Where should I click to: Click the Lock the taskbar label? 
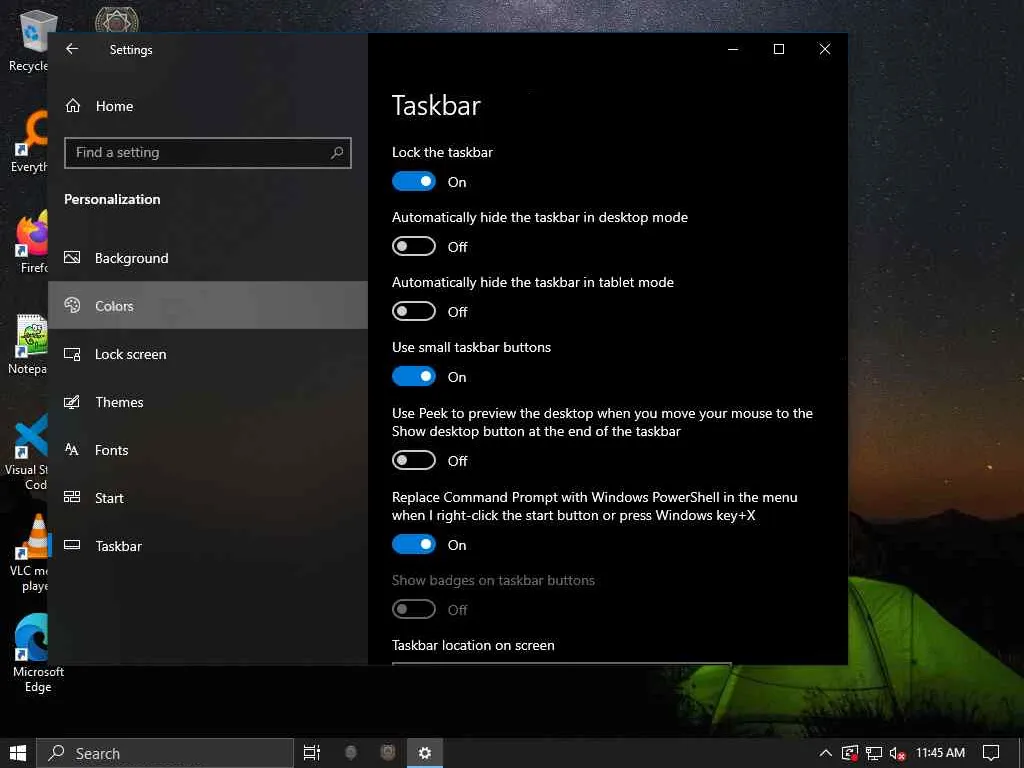[x=442, y=152]
